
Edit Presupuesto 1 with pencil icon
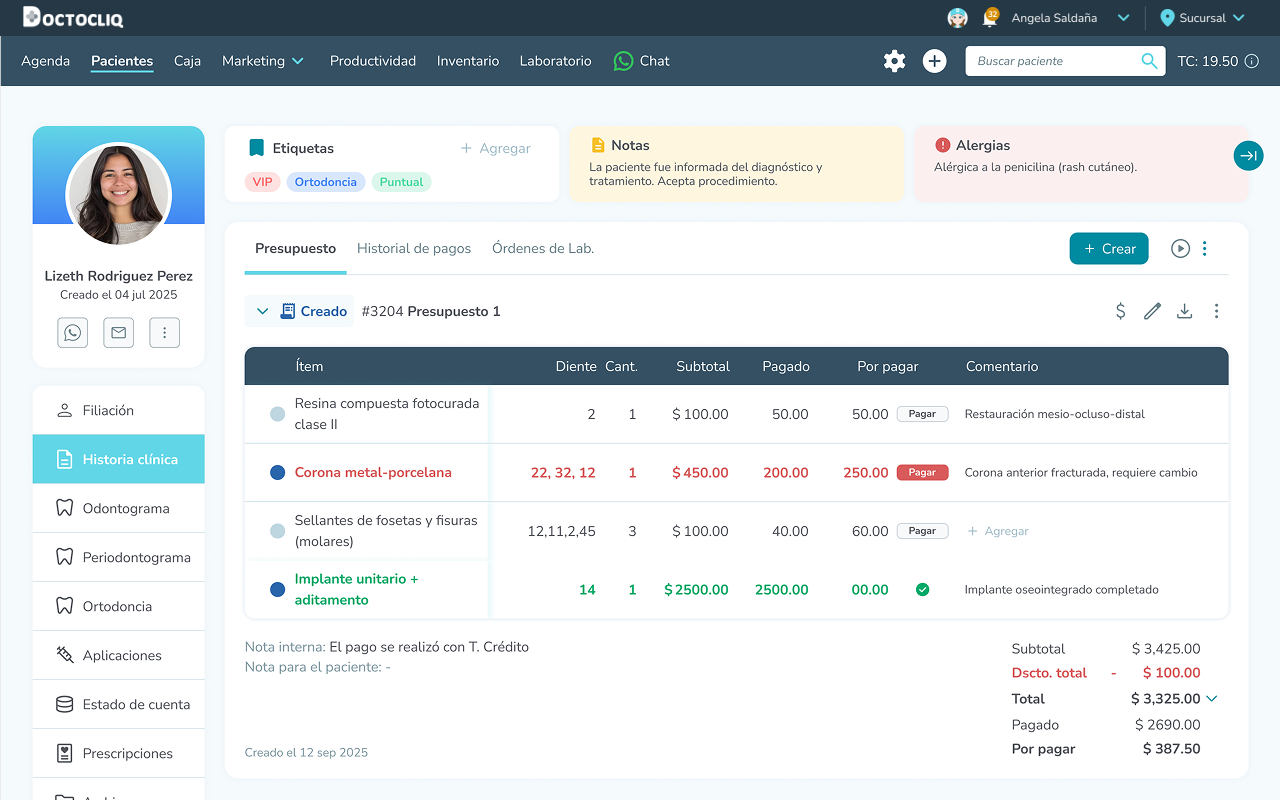point(1153,311)
